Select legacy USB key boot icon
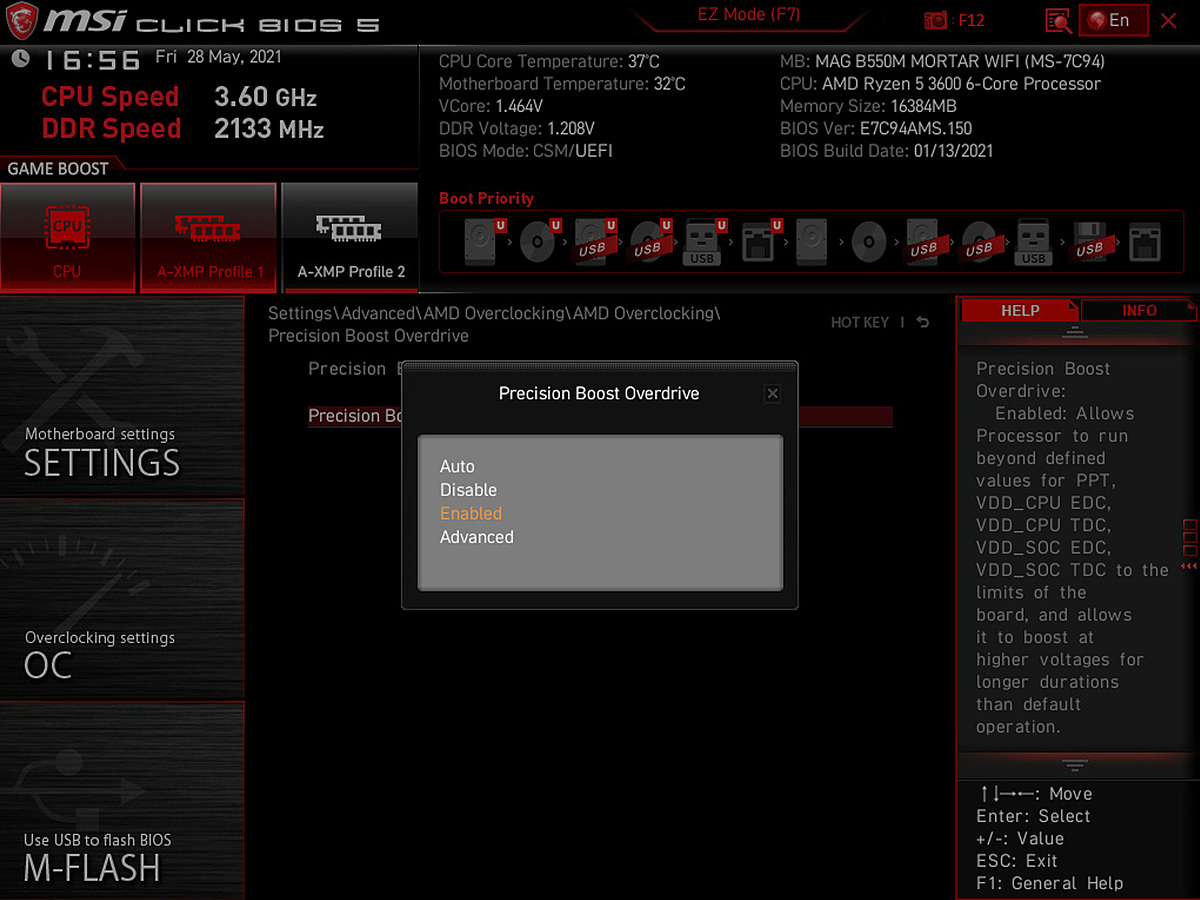The image size is (1200, 900). [1034, 242]
